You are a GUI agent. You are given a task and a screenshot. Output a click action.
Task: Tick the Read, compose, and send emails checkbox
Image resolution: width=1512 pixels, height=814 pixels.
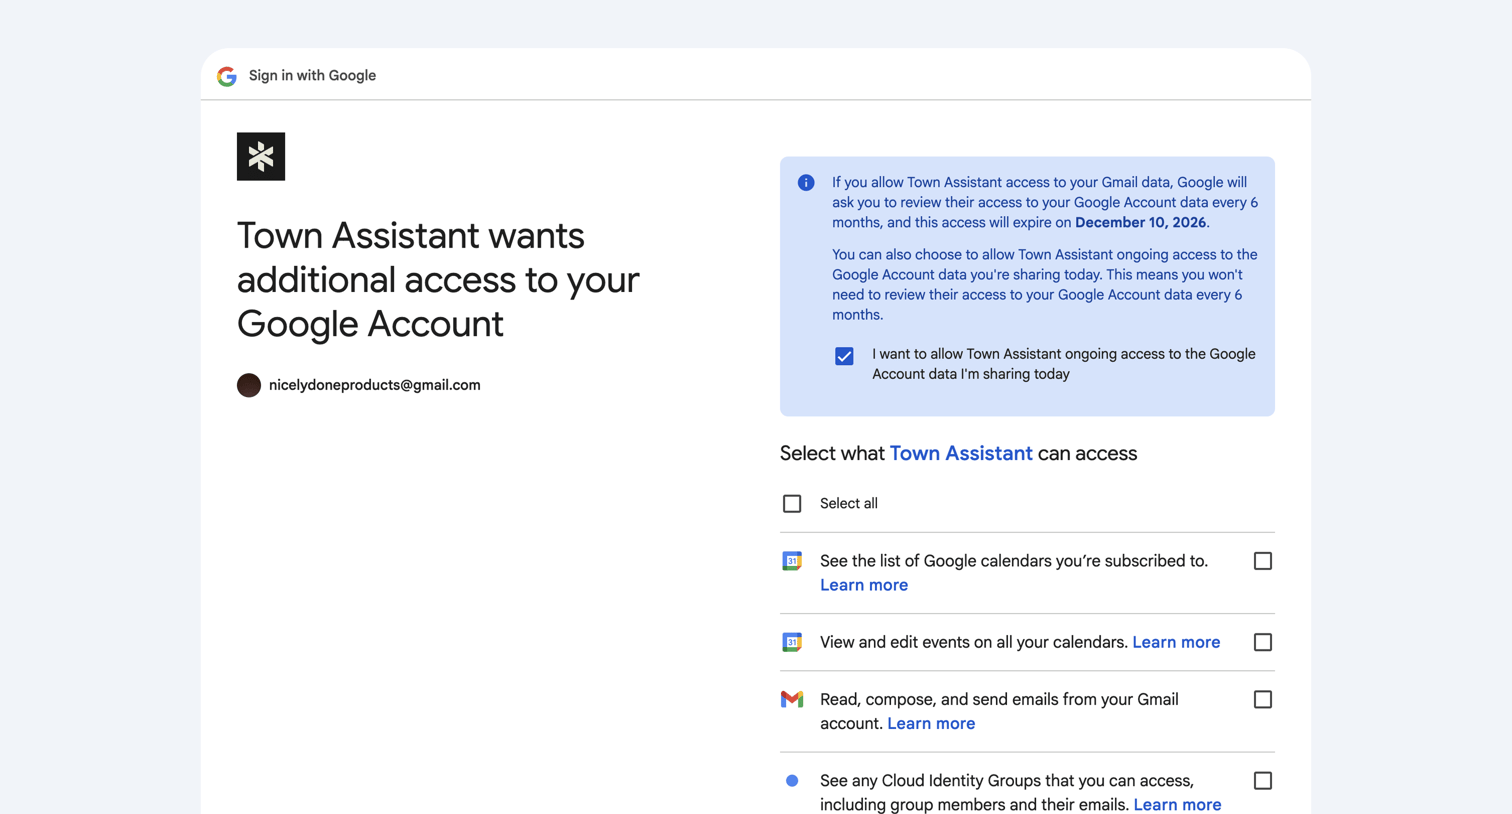tap(1263, 700)
